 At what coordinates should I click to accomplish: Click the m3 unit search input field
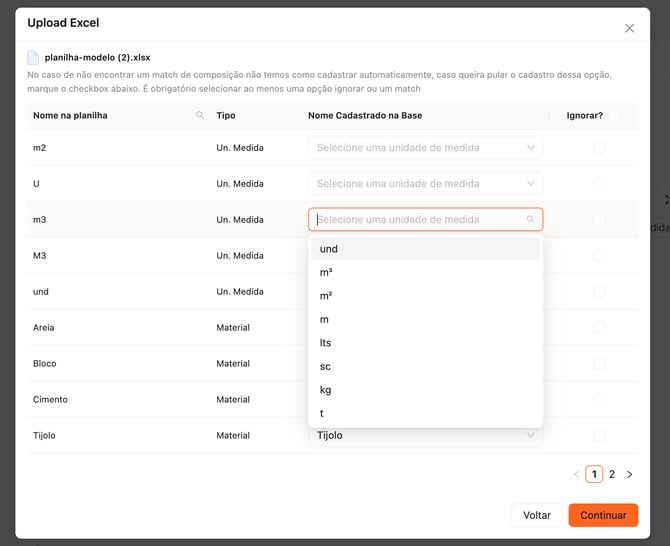click(418, 220)
